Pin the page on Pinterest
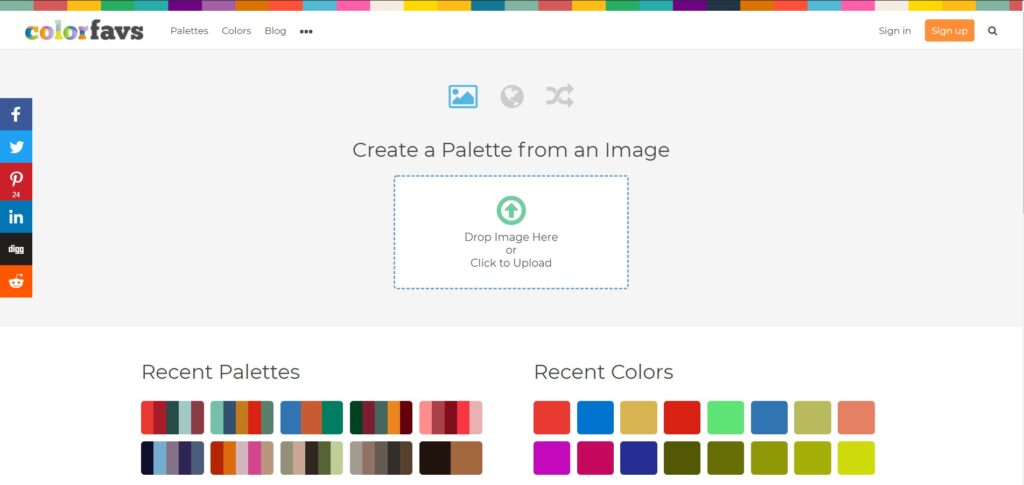This screenshot has height=485, width=1024. tap(16, 182)
